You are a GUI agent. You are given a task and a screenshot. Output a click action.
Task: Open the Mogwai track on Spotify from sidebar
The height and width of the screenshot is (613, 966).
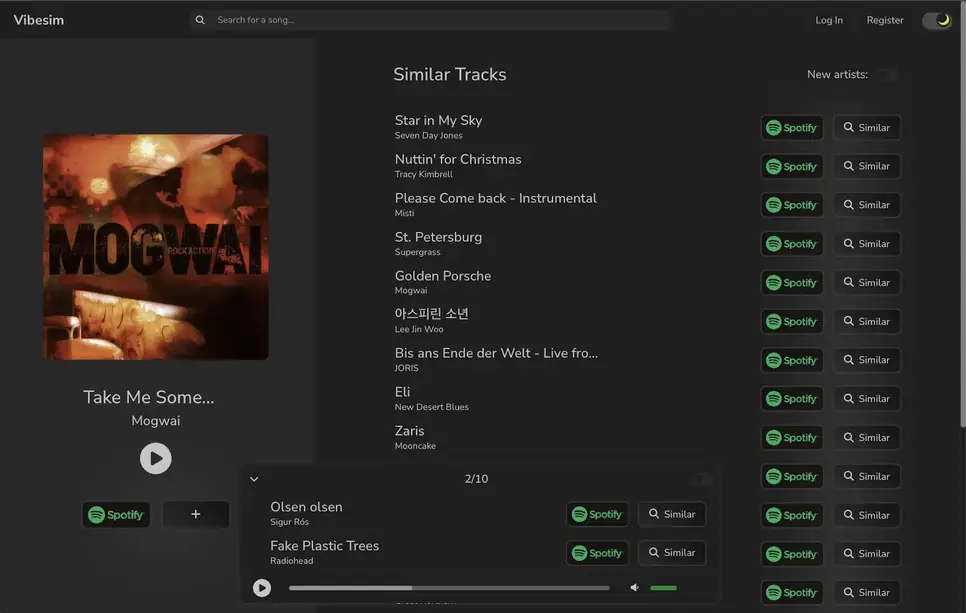[x=116, y=514]
